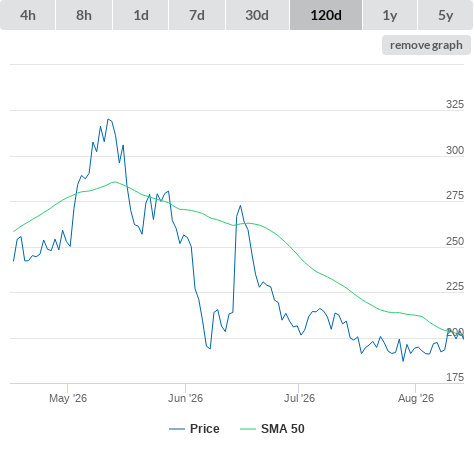Show the 30d price range
Viewport: 474px width, 455px height.
tap(257, 15)
